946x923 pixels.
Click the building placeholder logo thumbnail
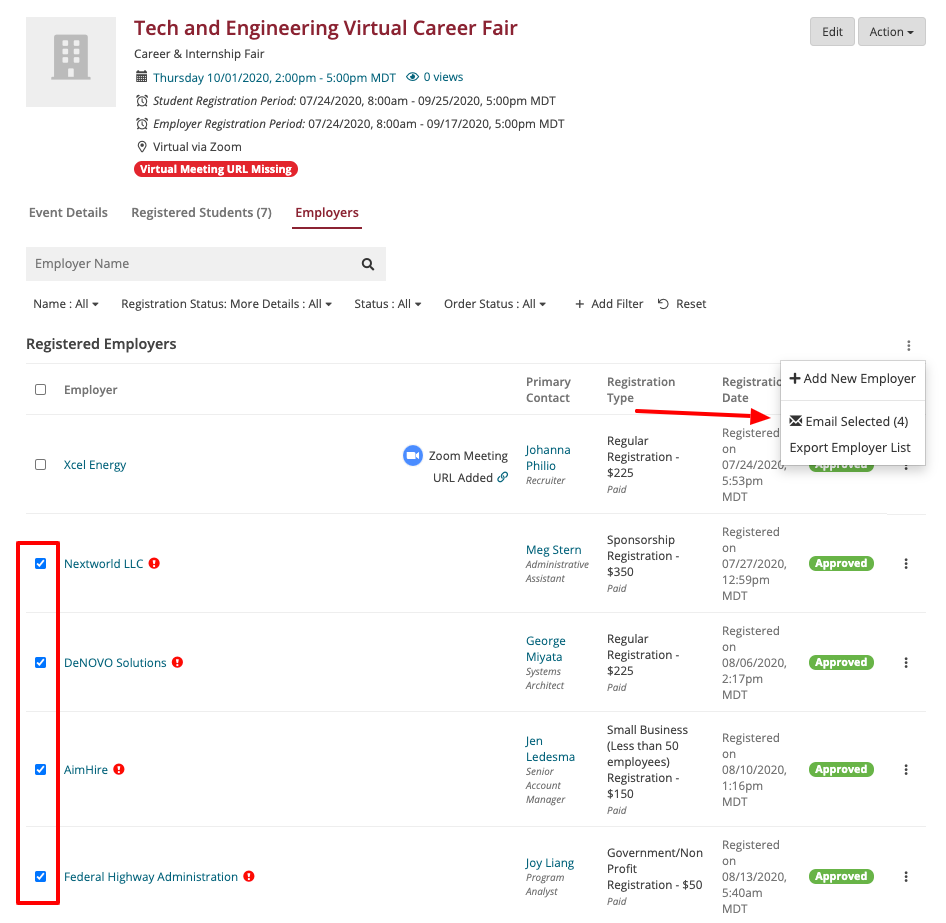[71, 60]
